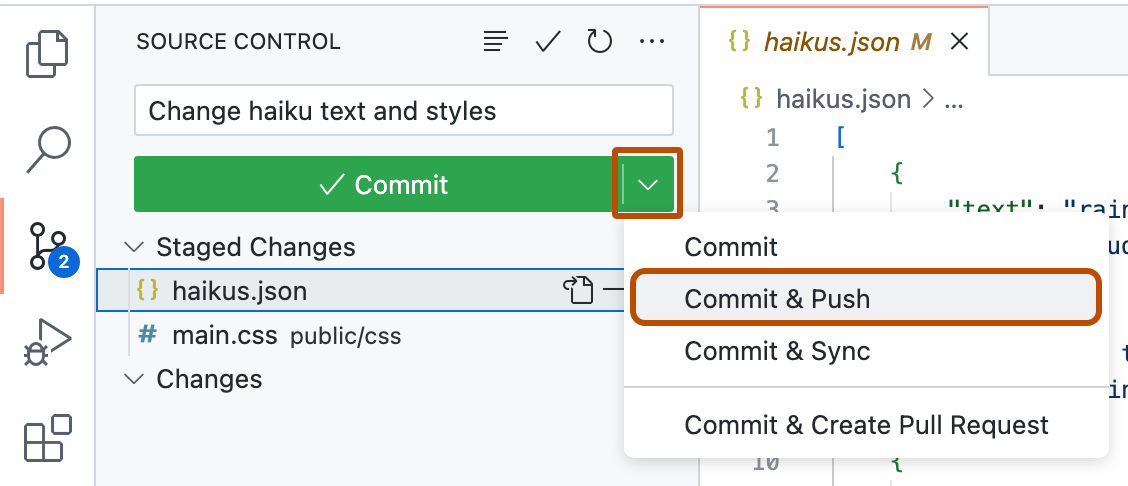Click the checkmark commit icon in header
Screen dimensions: 1128x486
[547, 41]
